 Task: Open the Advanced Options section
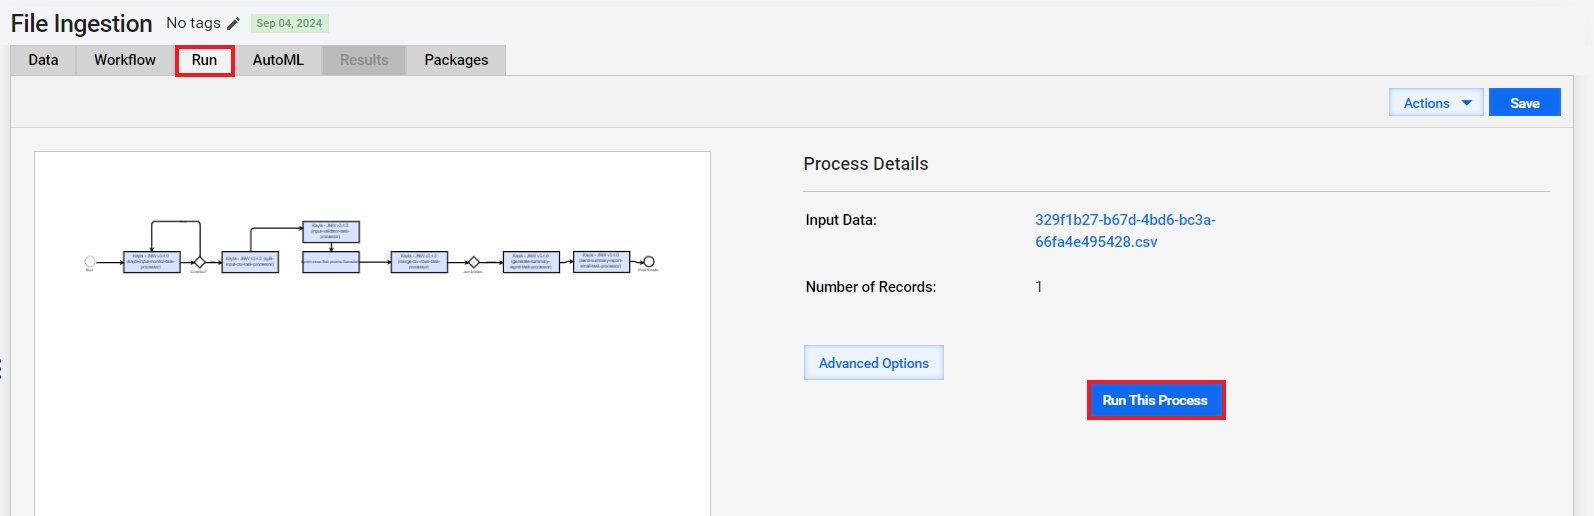[x=874, y=363]
